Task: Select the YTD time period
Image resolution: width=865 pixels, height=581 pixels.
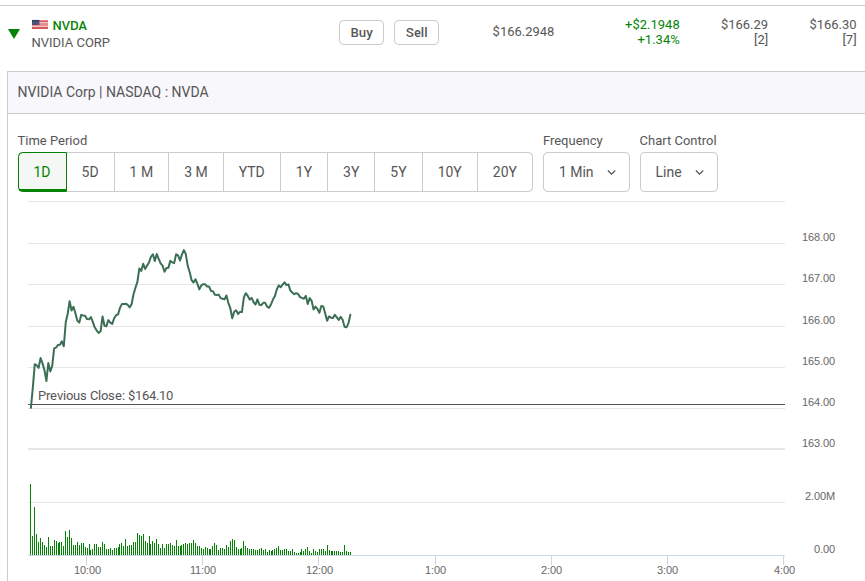Action: (x=252, y=172)
